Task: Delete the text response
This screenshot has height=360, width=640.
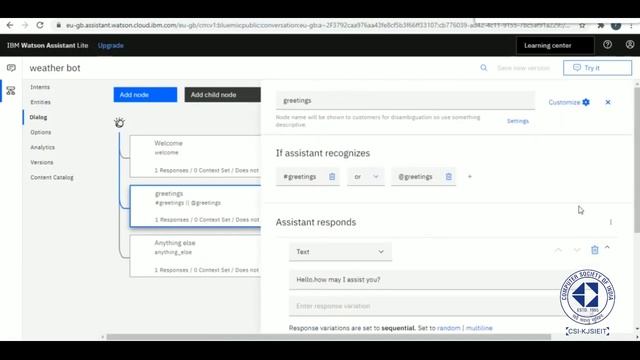Action: pyautogui.click(x=595, y=250)
